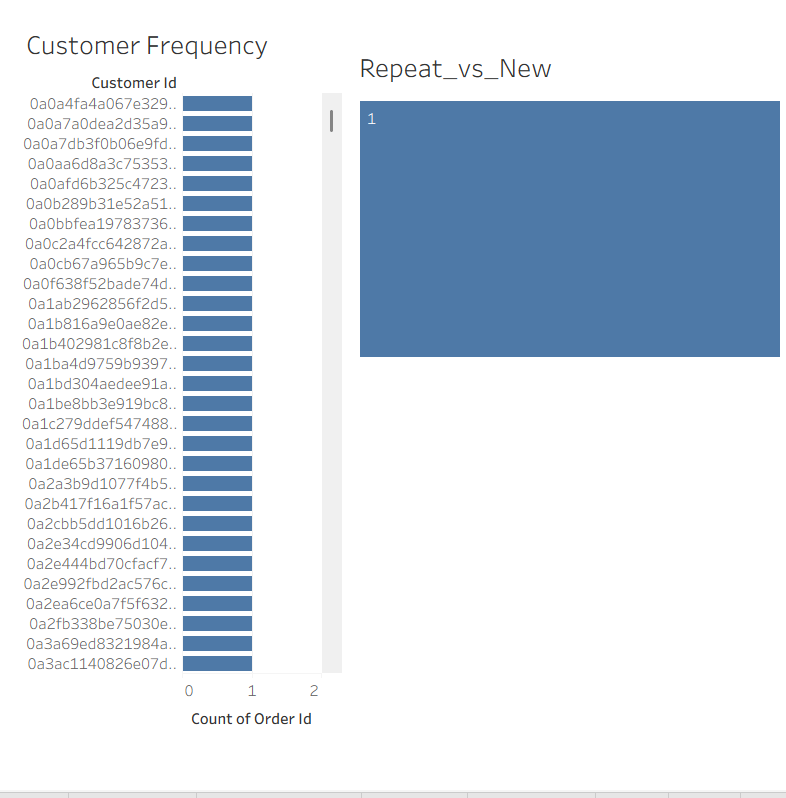Pick customer label 0a1b816a9e0ae82e..
The height and width of the screenshot is (798, 786).
click(x=102, y=324)
